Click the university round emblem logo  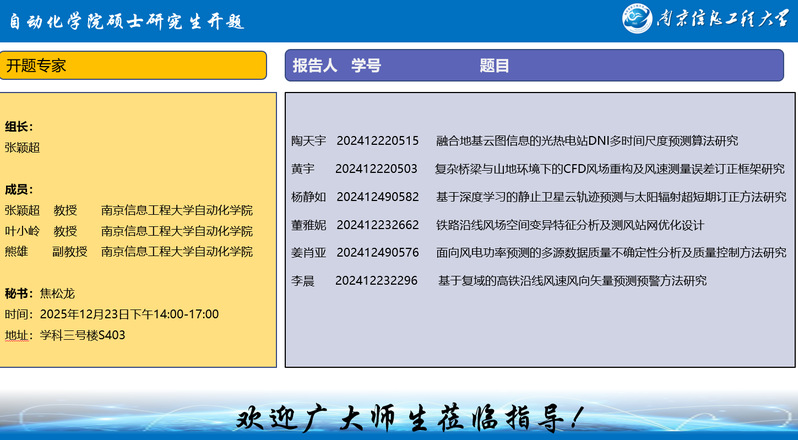point(637,19)
